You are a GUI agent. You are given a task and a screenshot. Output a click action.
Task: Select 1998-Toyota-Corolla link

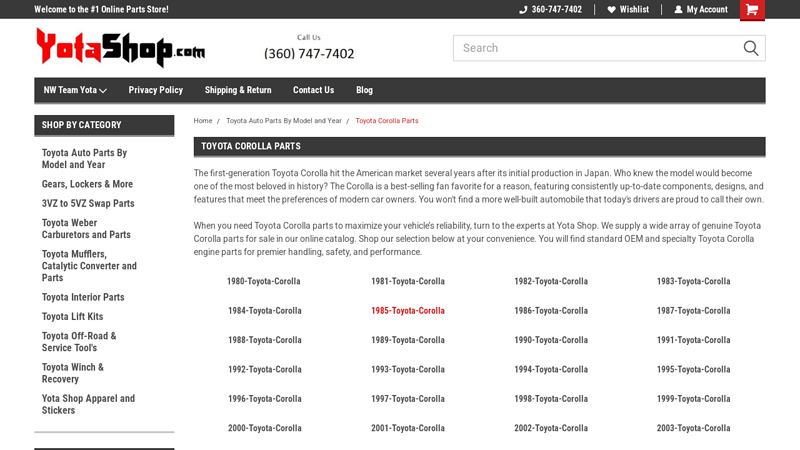551,399
